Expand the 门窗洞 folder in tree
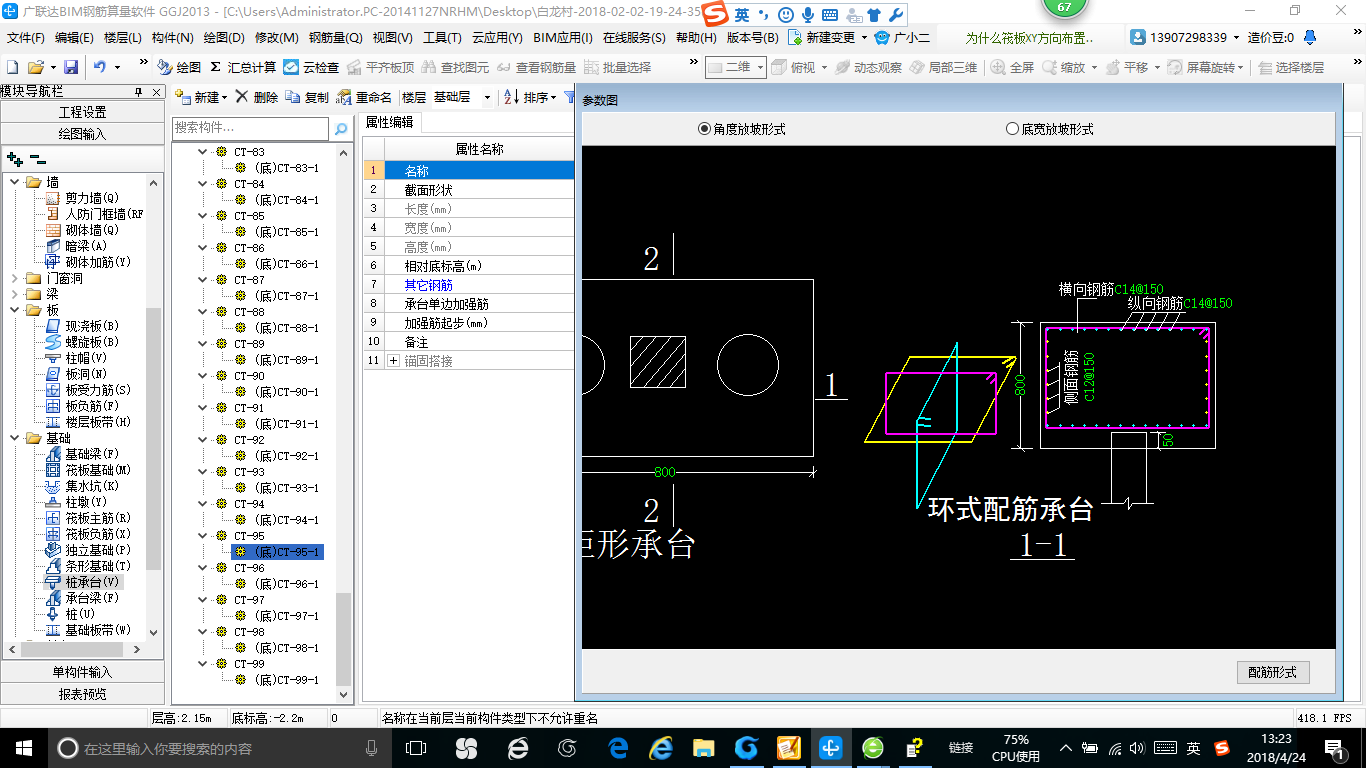This screenshot has height=768, width=1366. click(x=15, y=278)
